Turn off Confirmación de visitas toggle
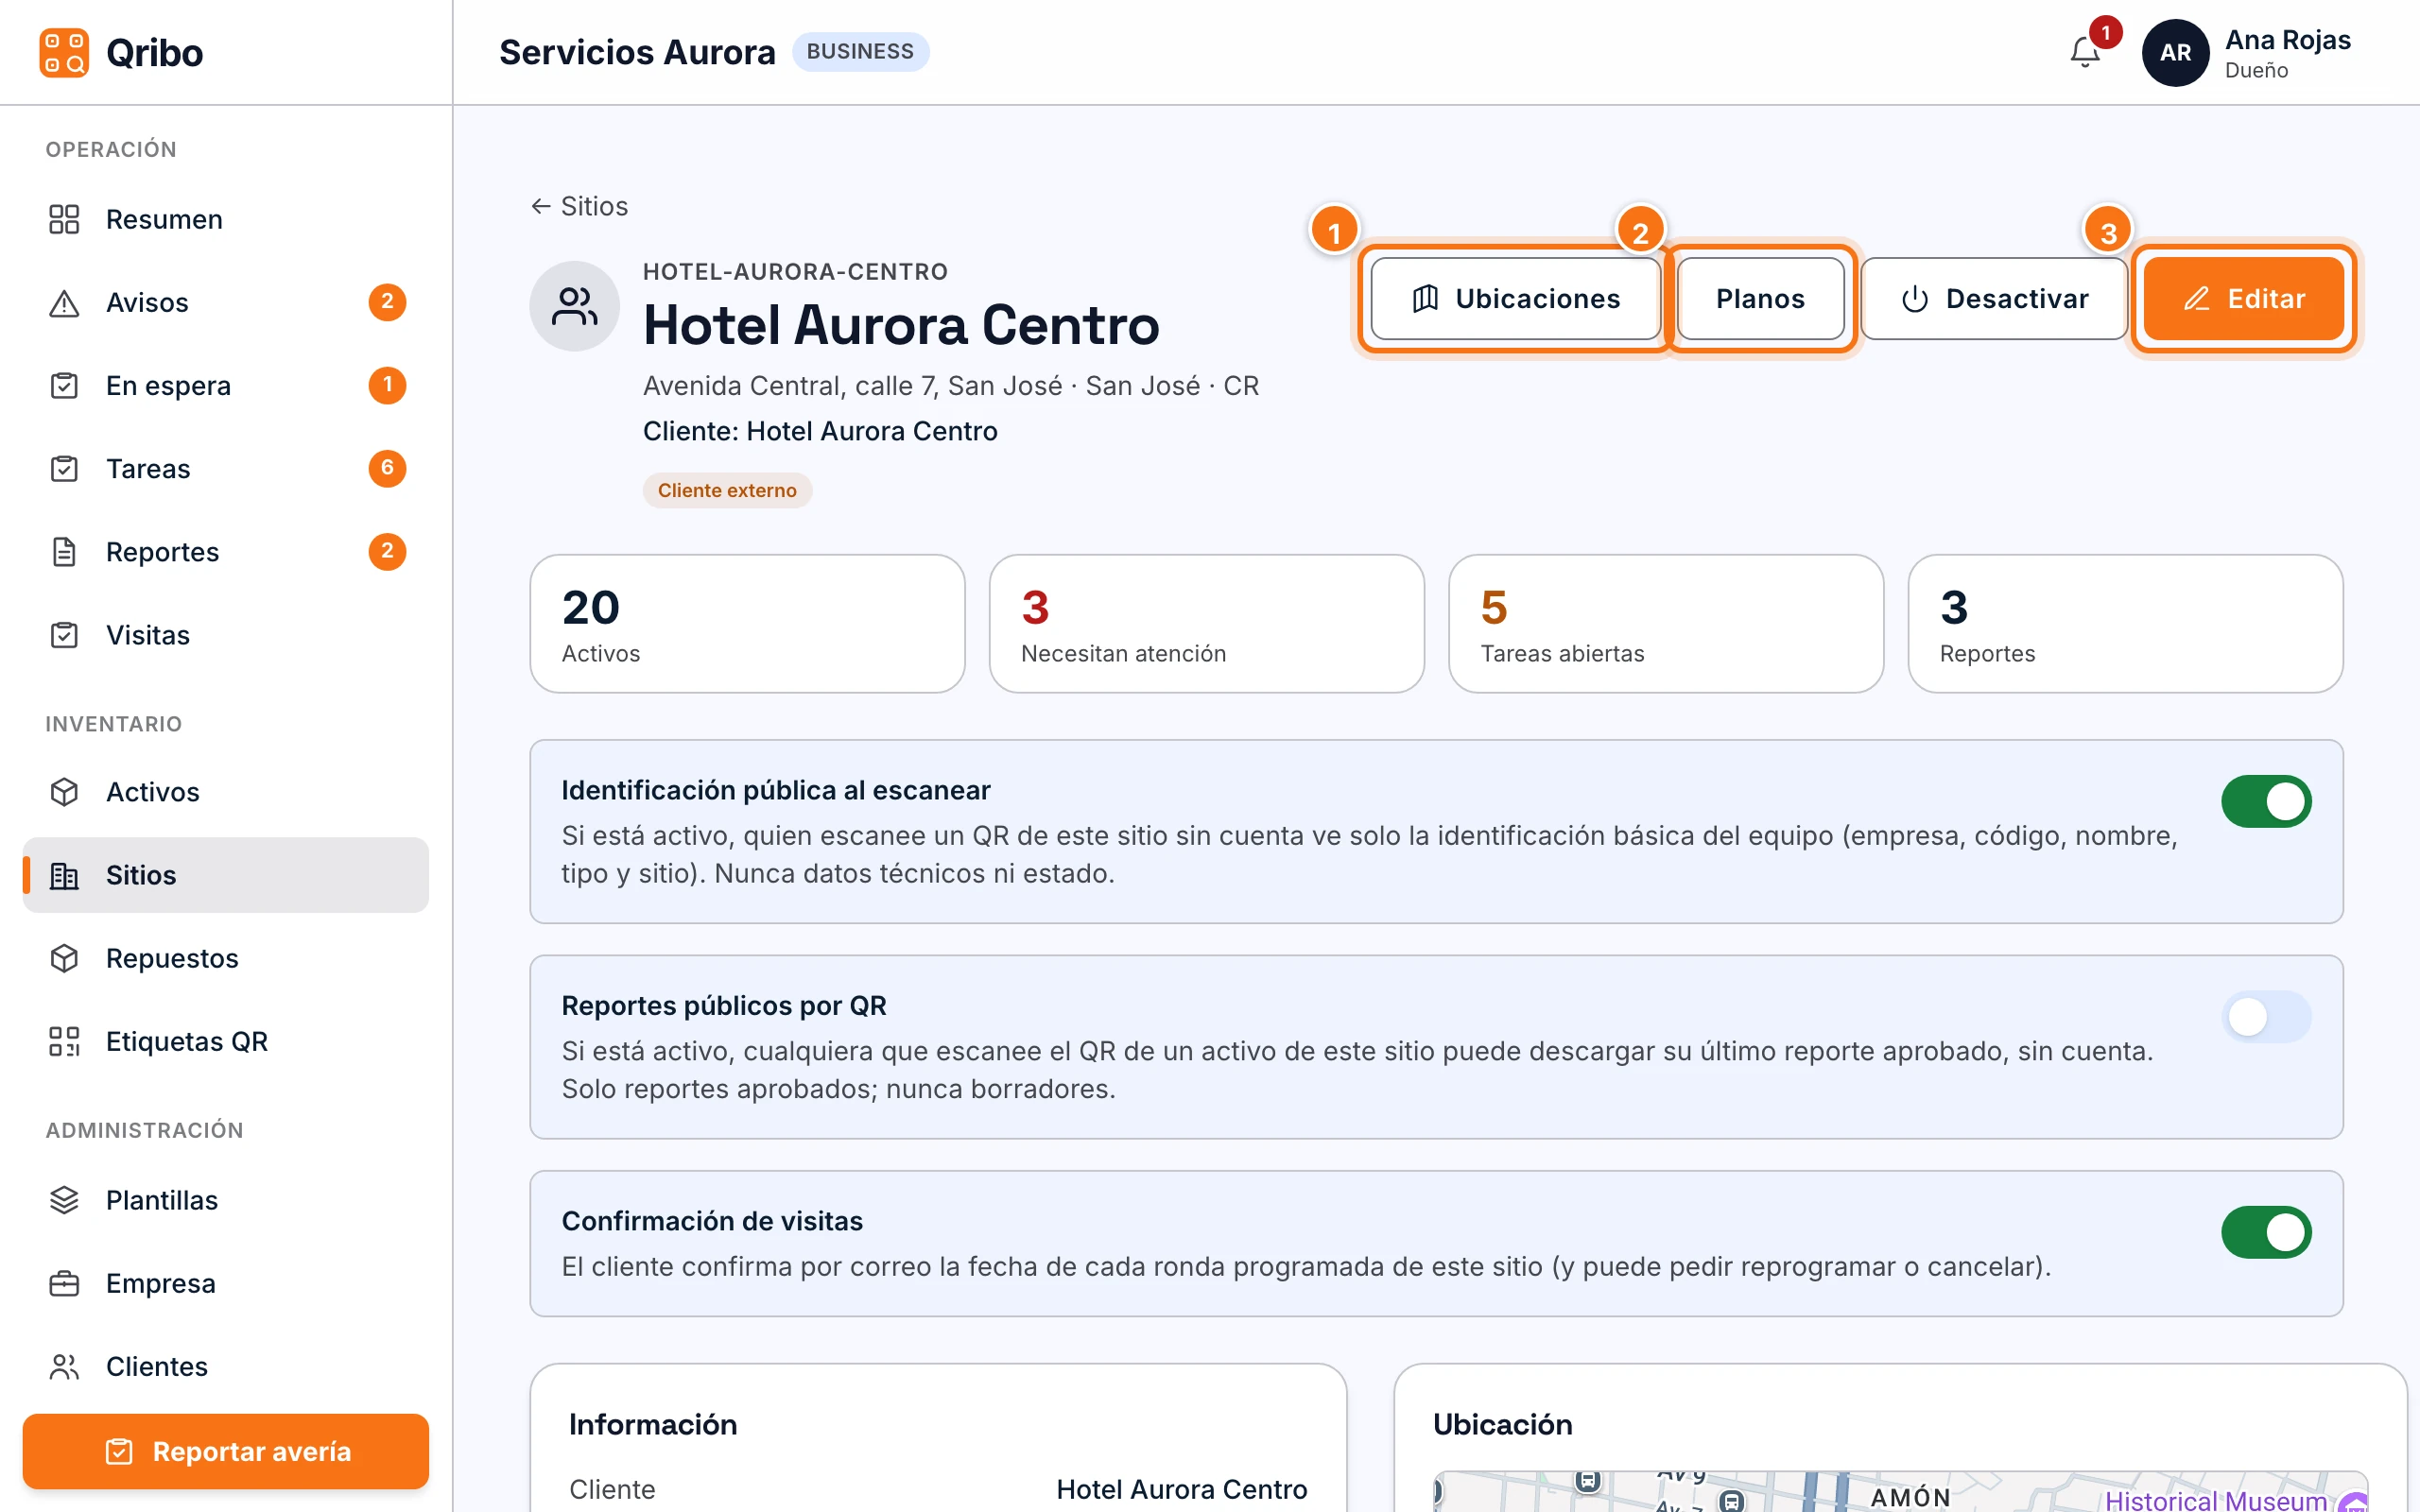The image size is (2420, 1512). coord(2266,1232)
